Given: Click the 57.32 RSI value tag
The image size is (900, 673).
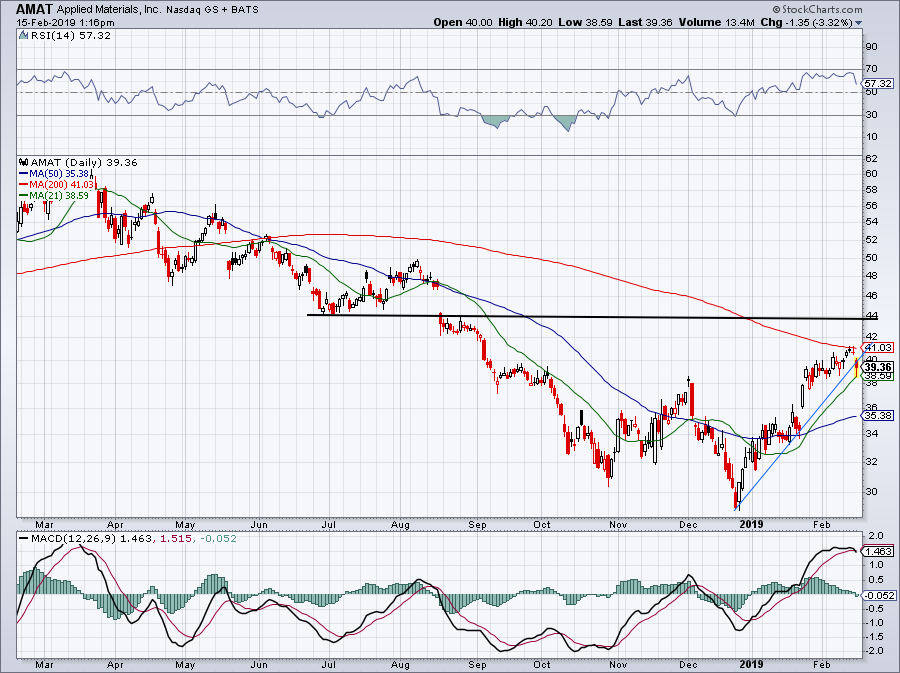Looking at the screenshot, I should pos(876,83).
